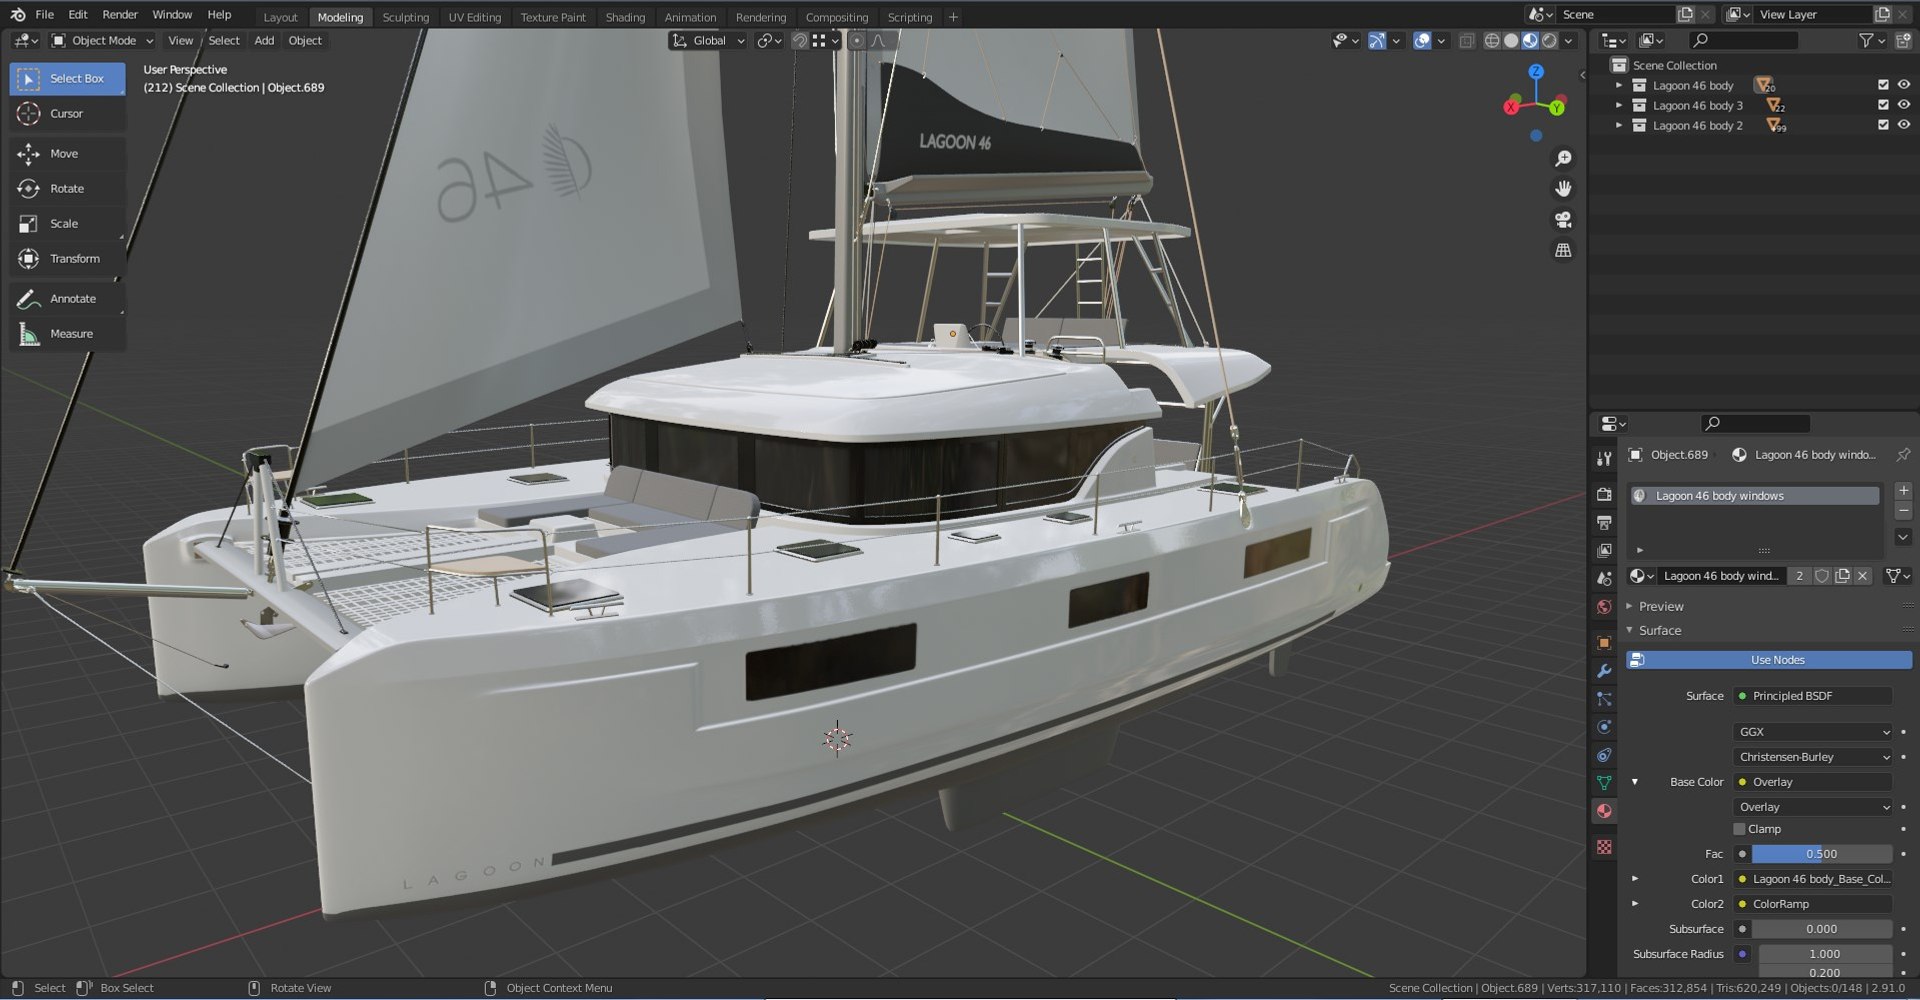Viewport: 1920px width, 1000px height.
Task: Activate the Move tool
Action: 67,154
